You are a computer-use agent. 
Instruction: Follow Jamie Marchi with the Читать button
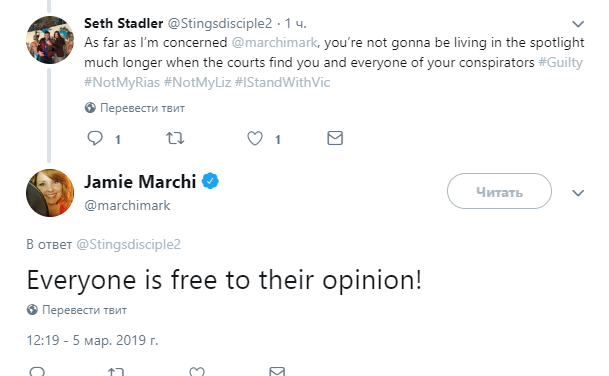pyautogui.click(x=499, y=191)
